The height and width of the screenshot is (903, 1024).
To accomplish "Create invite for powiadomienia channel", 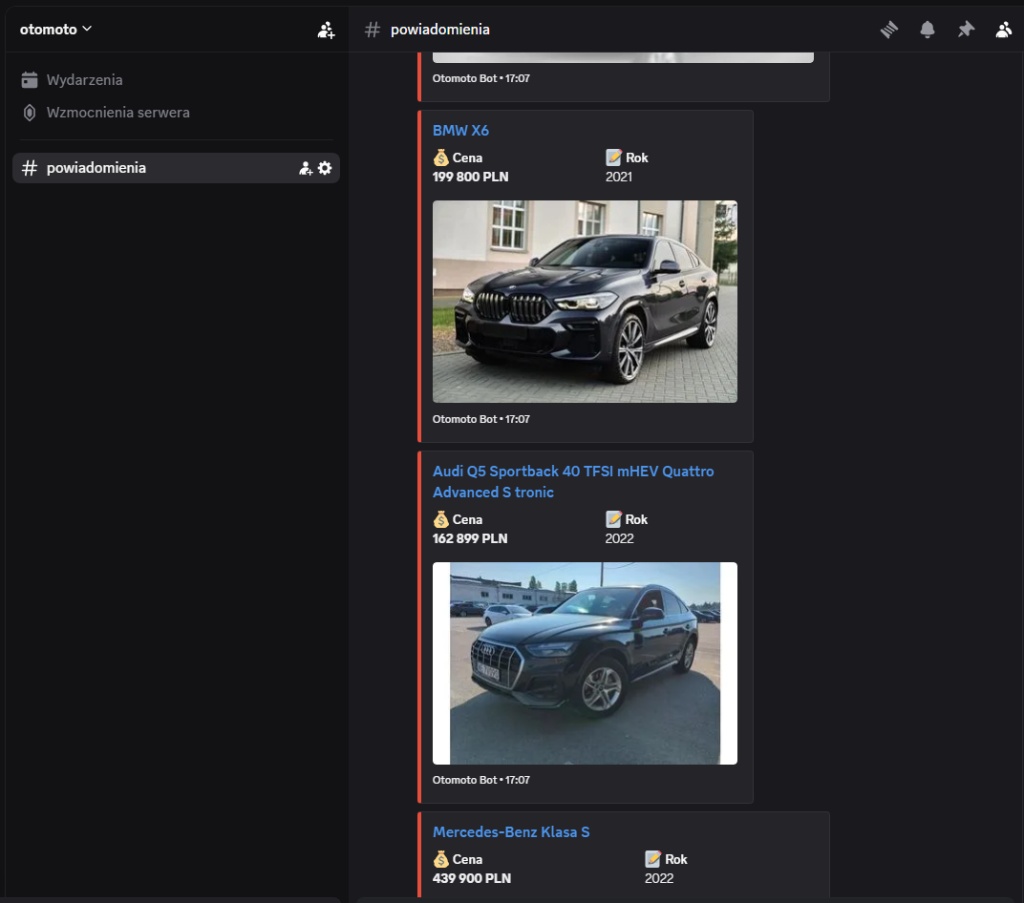I will click(305, 168).
